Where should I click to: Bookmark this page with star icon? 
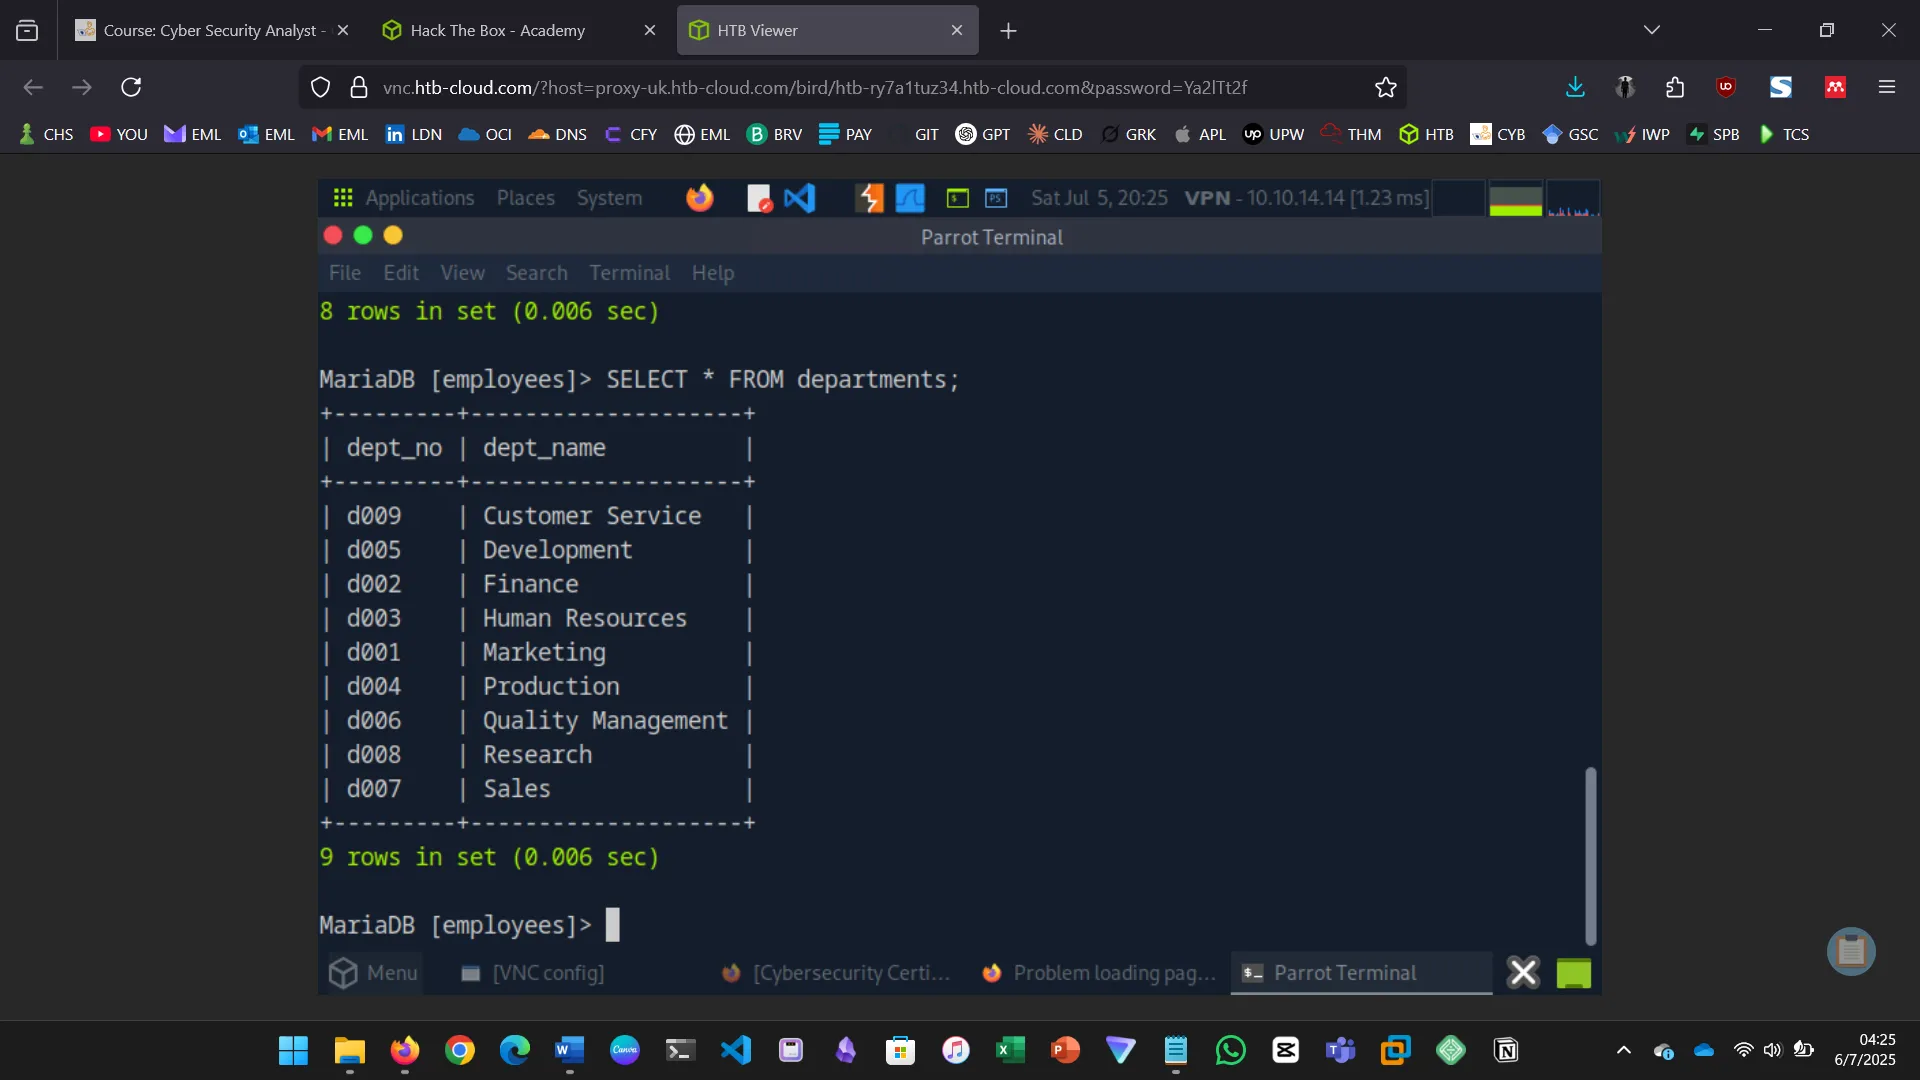(x=1385, y=88)
